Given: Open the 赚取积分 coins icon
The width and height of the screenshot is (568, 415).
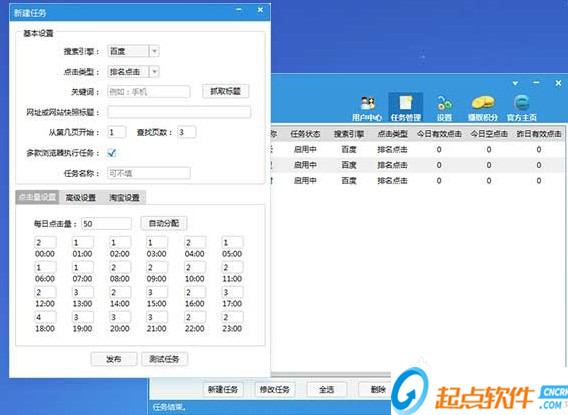Looking at the screenshot, I should (483, 108).
